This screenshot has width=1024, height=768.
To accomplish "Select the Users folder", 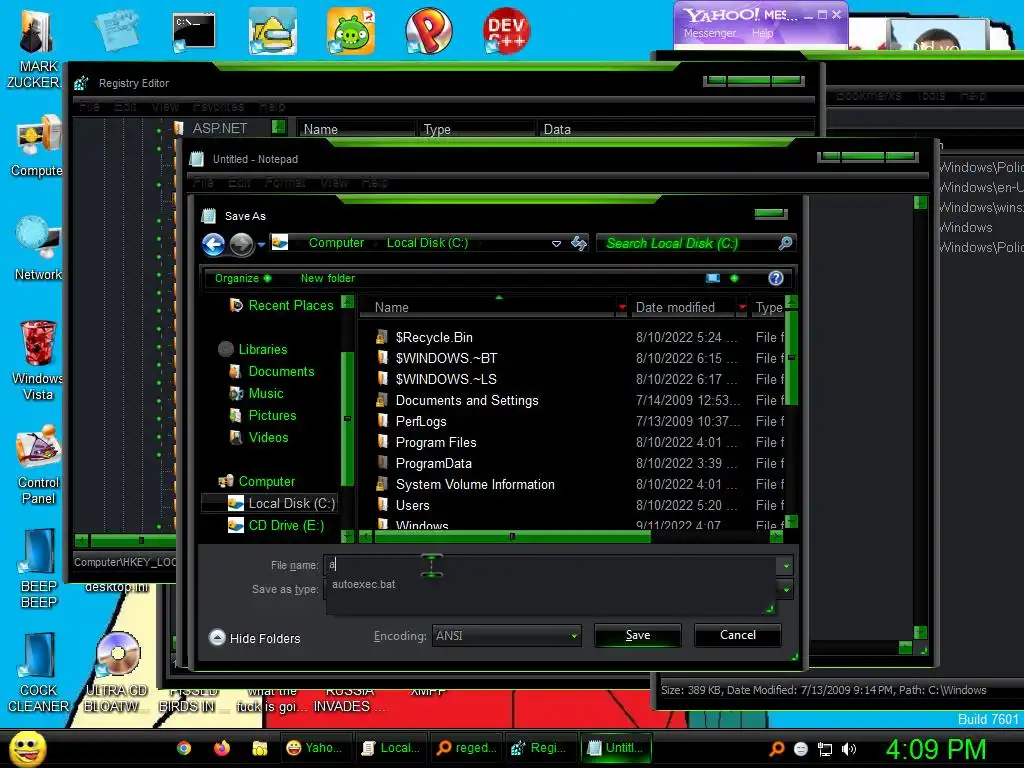I will [x=412, y=505].
